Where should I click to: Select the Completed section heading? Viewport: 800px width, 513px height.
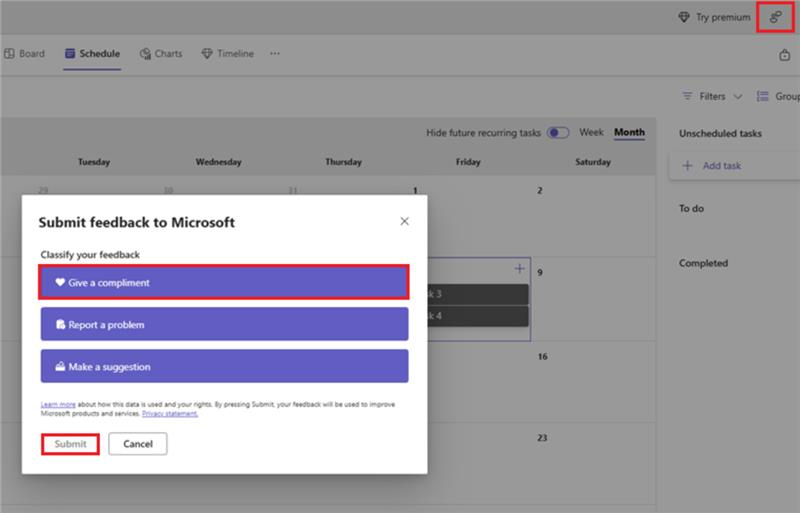(x=703, y=263)
